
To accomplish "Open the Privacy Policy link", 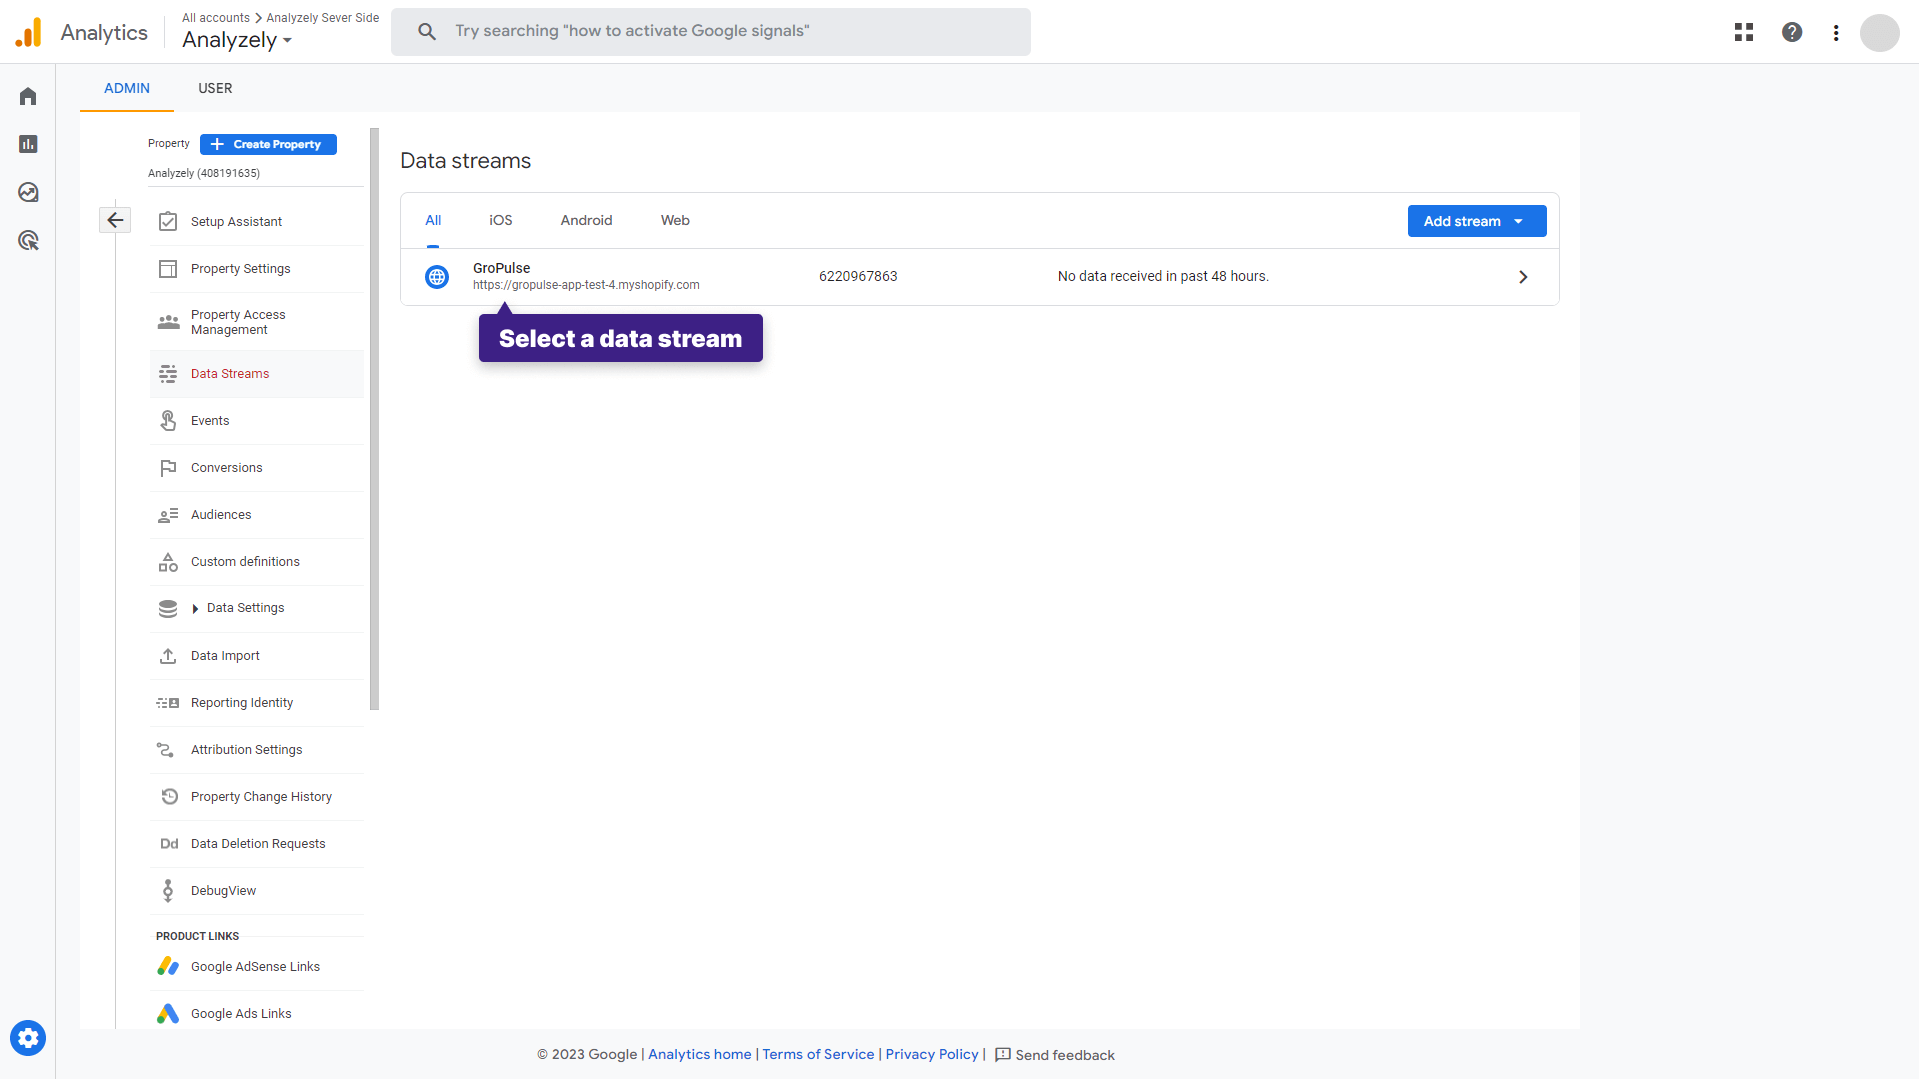I will pos(932,1054).
